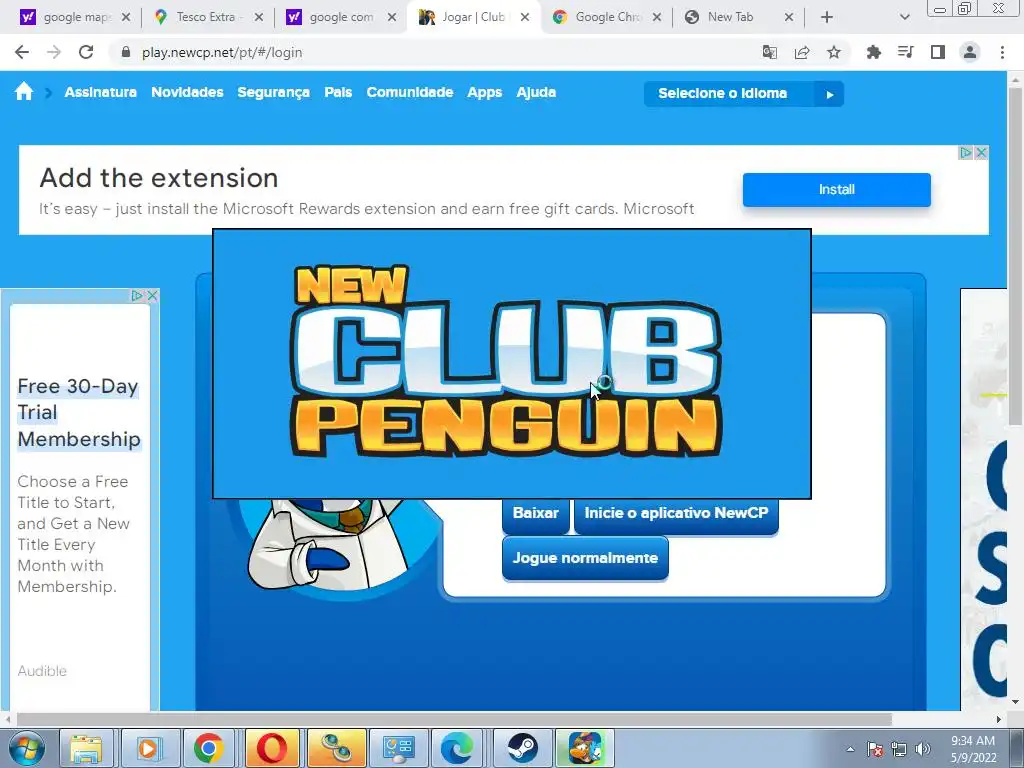Open Microsoft Edge from taskbar
Image resolution: width=1024 pixels, height=768 pixels.
(x=457, y=748)
